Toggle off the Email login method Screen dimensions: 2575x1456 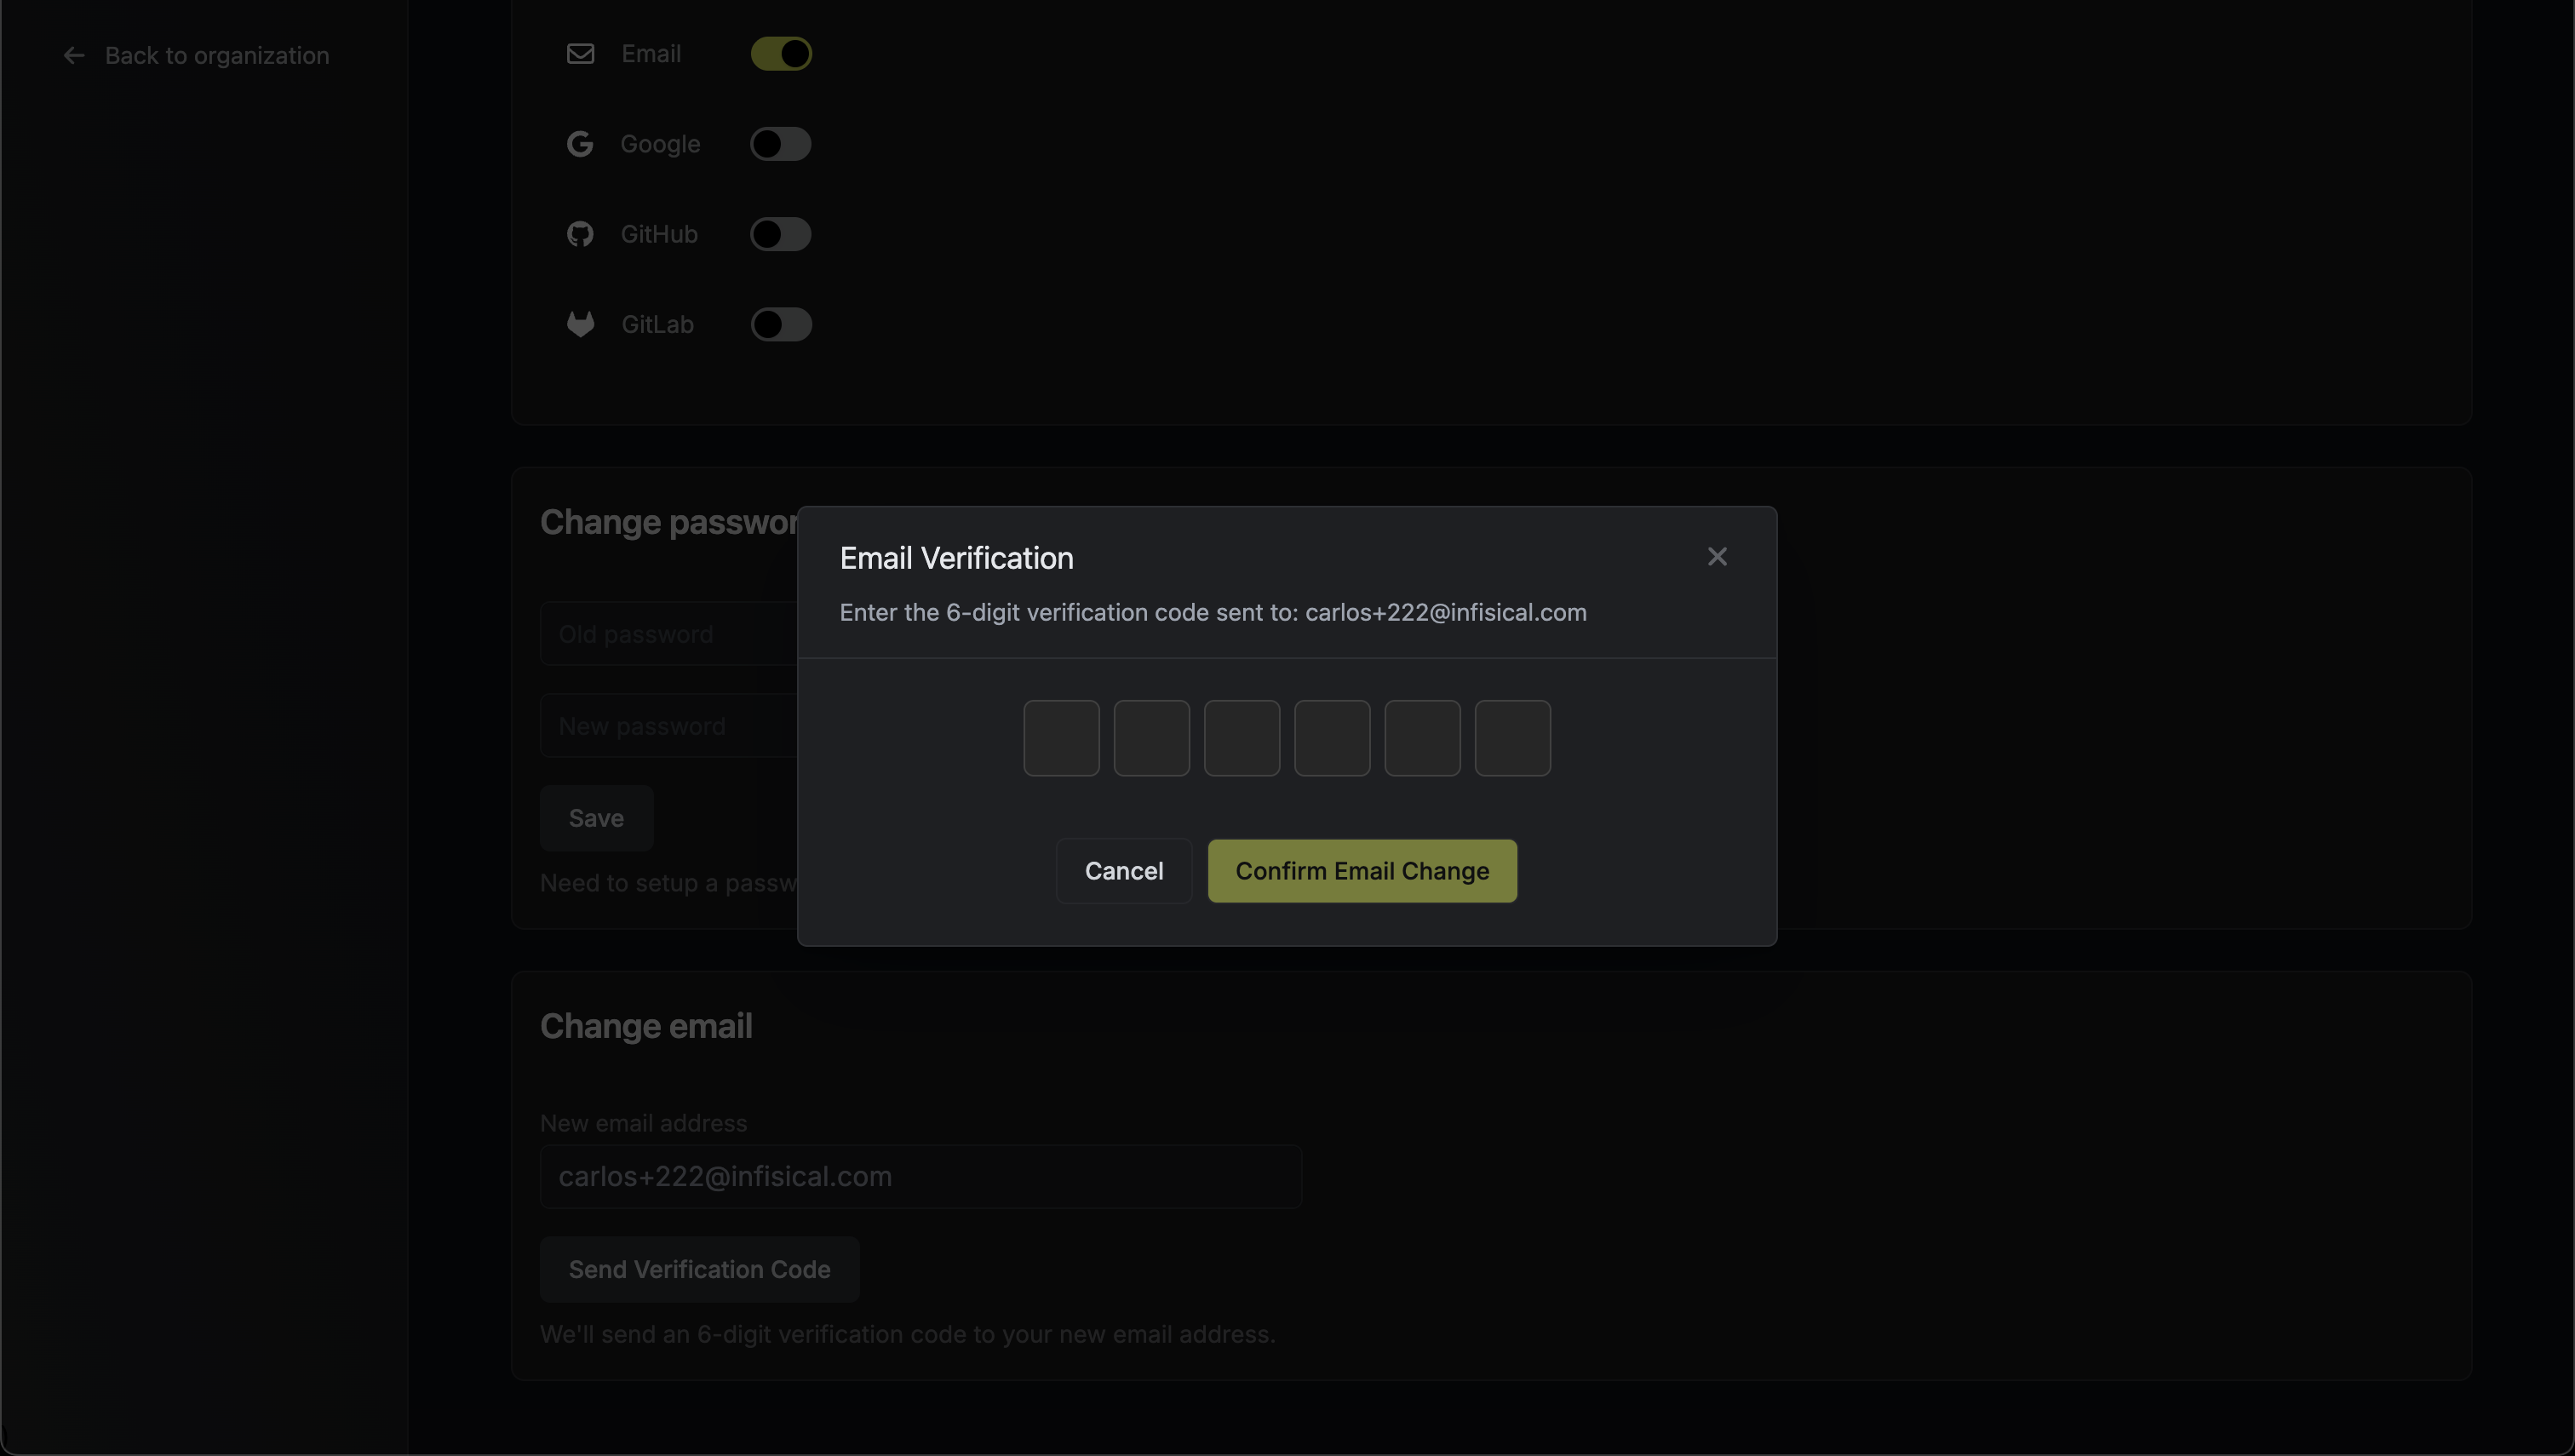(781, 54)
